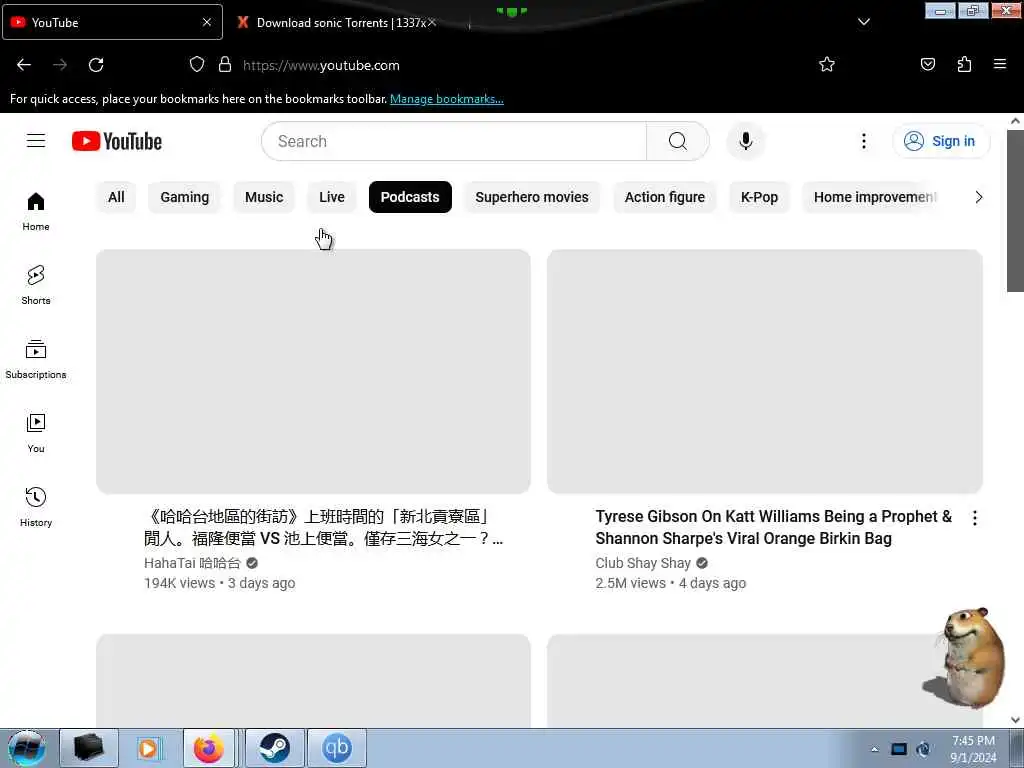This screenshot has width=1024, height=768.
Task: Select the K-Pop filter chip
Action: click(760, 197)
